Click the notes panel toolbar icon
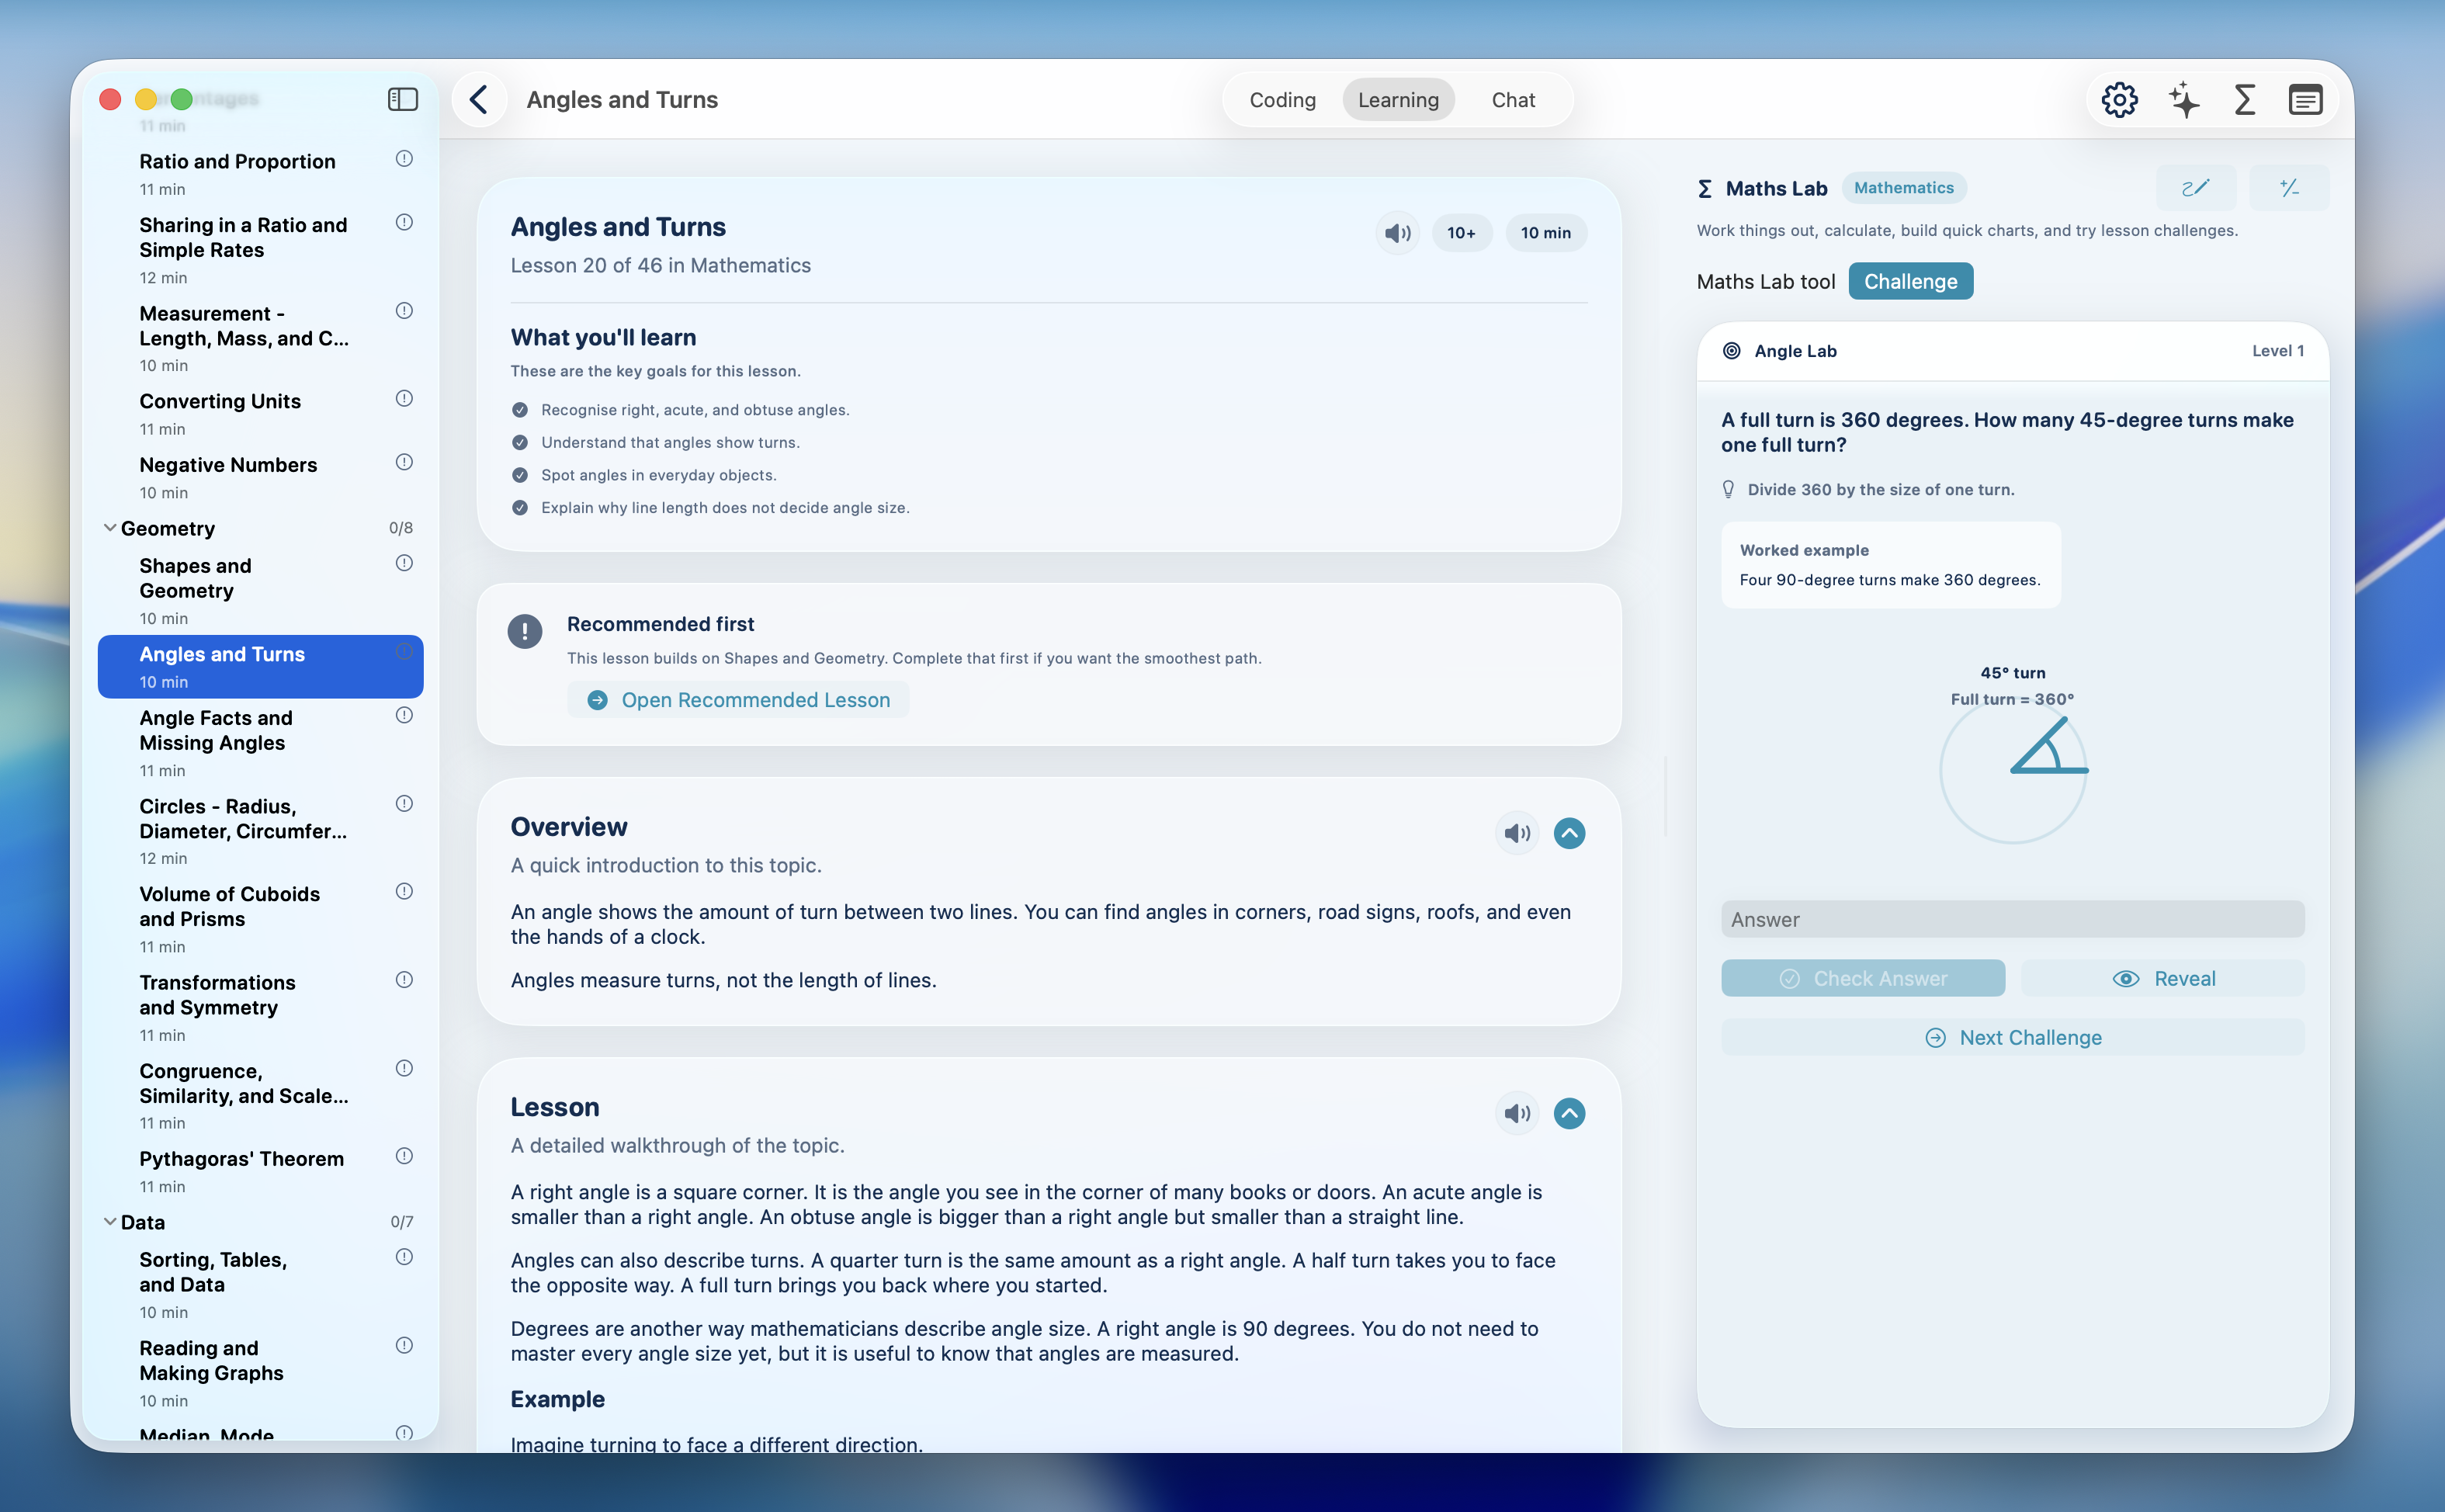The width and height of the screenshot is (2445, 1512). pyautogui.click(x=2305, y=99)
